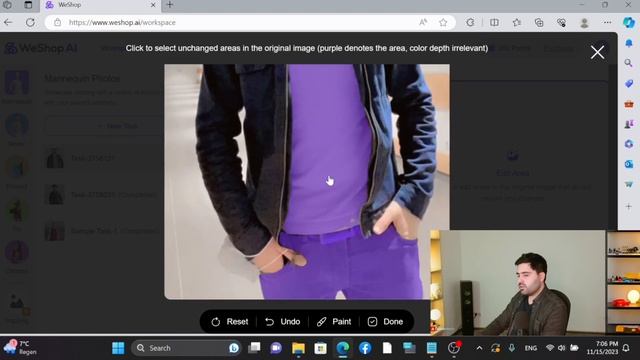Undo the last selection
The width and height of the screenshot is (640, 360).
(x=282, y=322)
